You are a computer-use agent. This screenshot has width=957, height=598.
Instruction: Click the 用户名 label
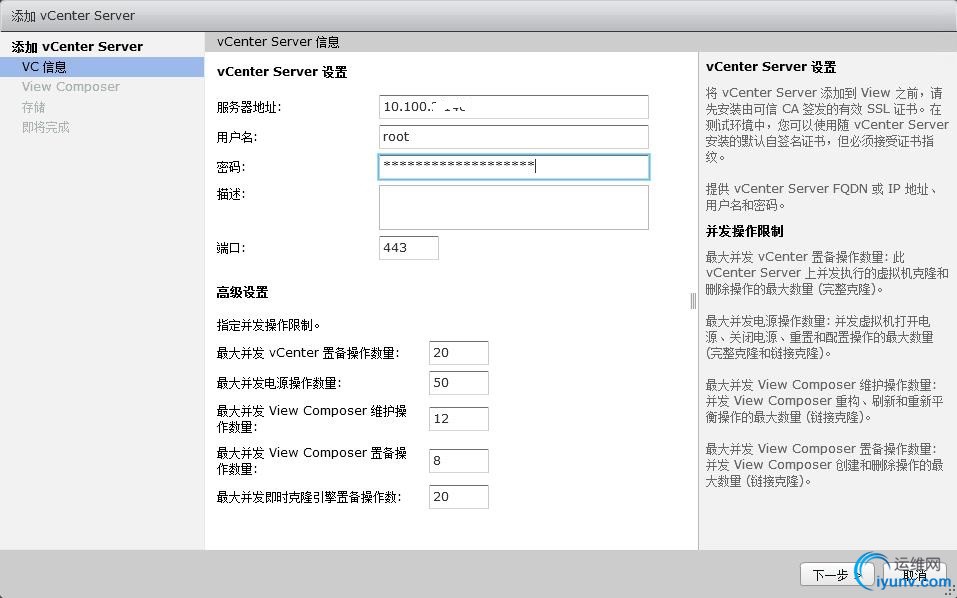(x=237, y=137)
